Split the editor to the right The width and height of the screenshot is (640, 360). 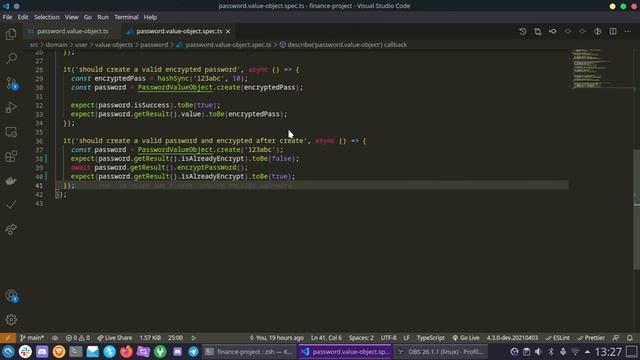point(613,31)
